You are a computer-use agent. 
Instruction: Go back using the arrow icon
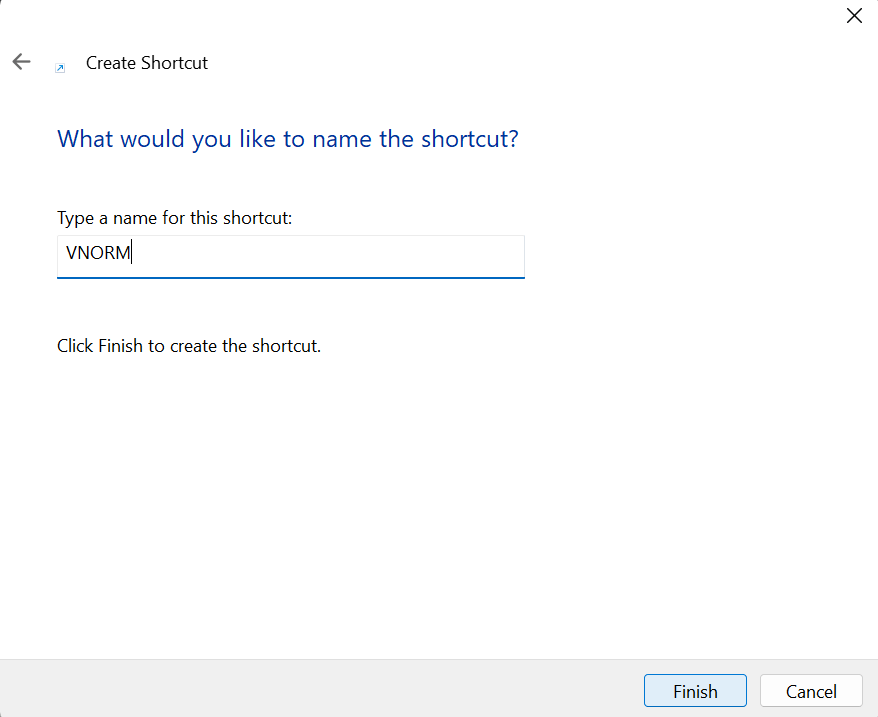21,62
